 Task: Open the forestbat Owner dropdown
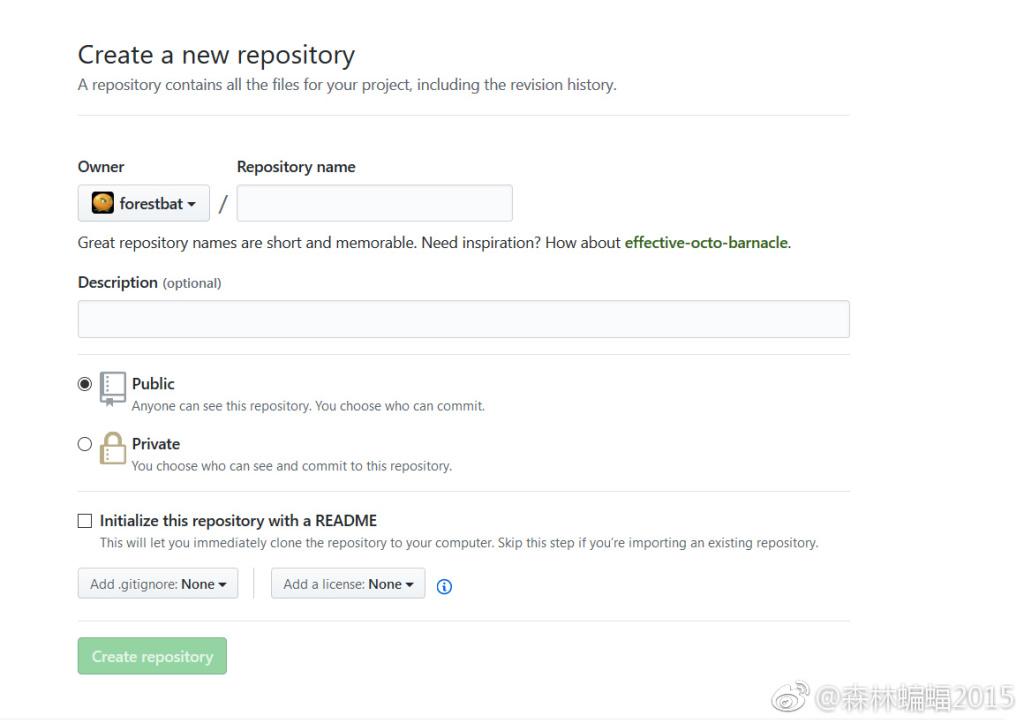coord(144,203)
